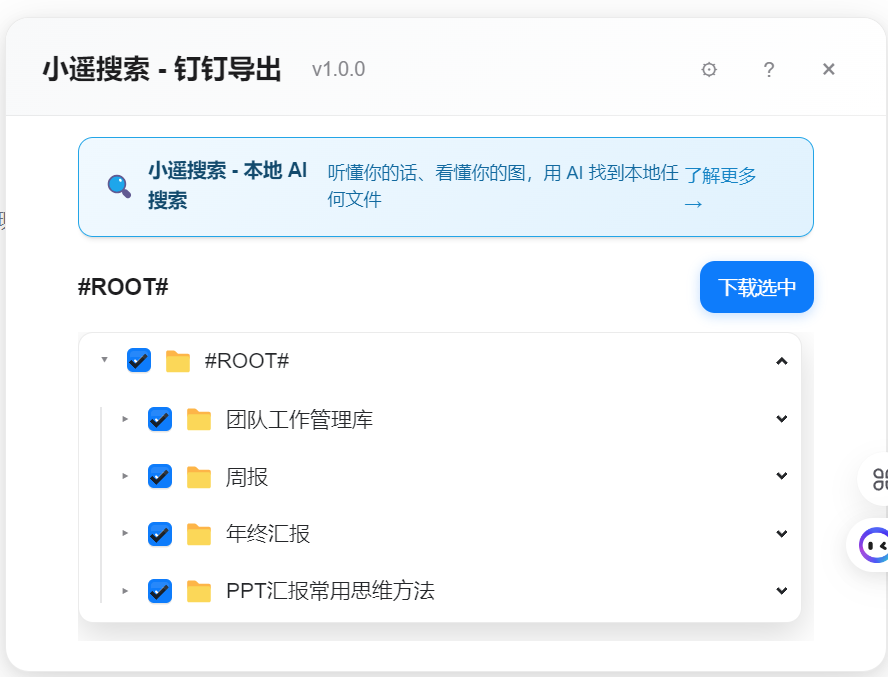
Task: Click the robot assistant floating icon
Action: pos(873,546)
